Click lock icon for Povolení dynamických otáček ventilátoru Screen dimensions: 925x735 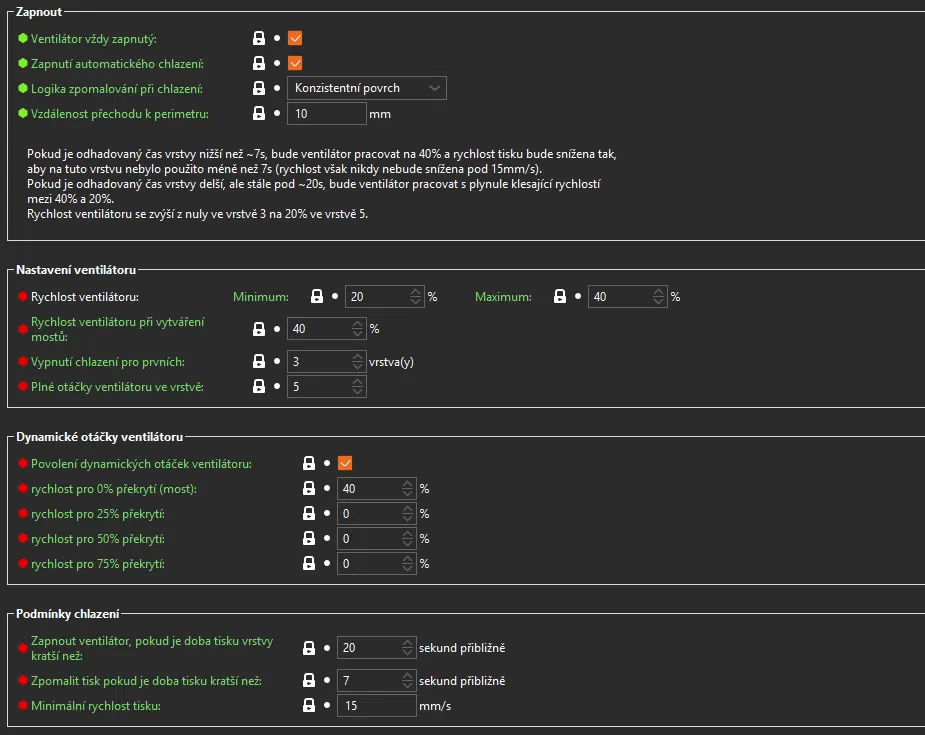click(309, 463)
